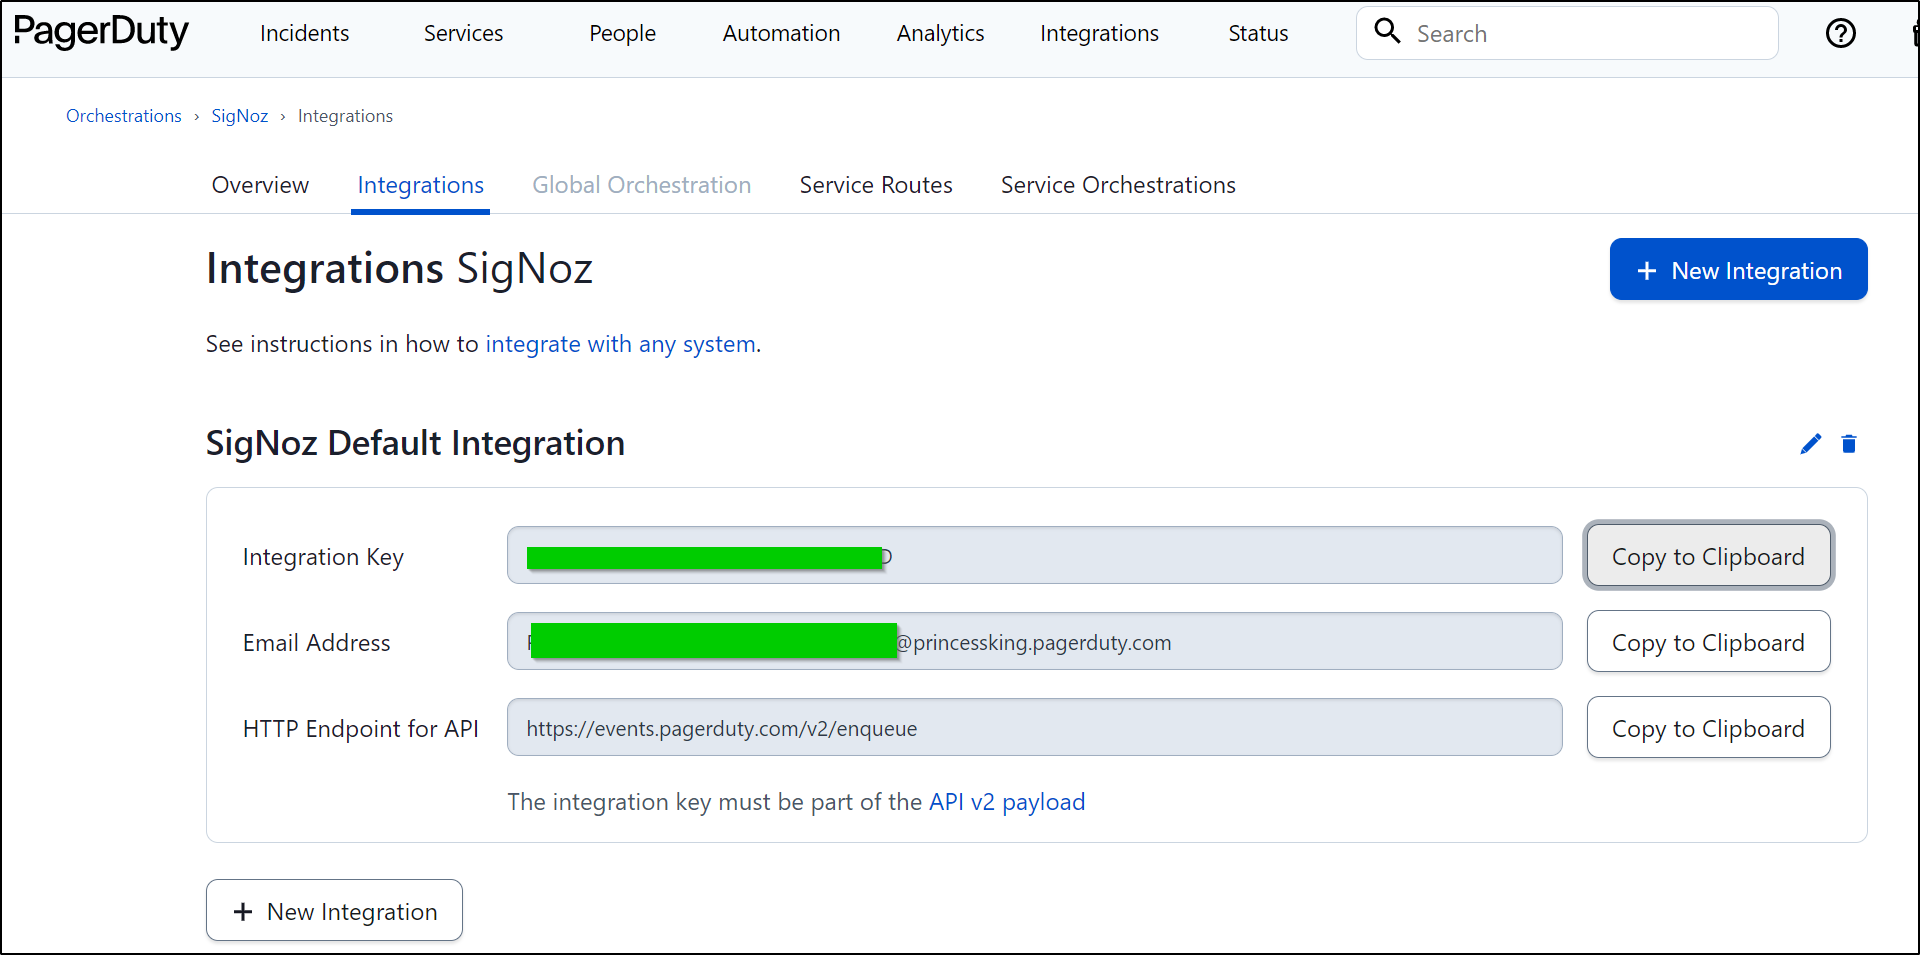Click the outlined New Integration button below the card
This screenshot has height=955, width=1920.
coord(334,910)
